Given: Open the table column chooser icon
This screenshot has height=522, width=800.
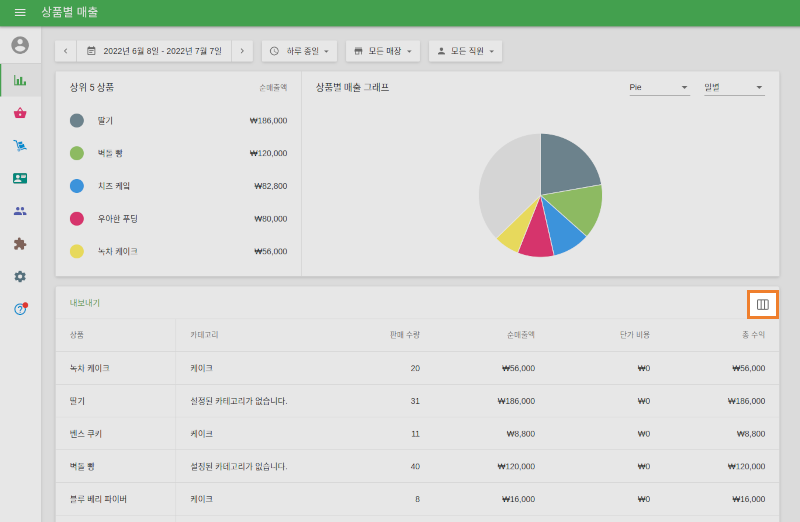Looking at the screenshot, I should point(763,305).
